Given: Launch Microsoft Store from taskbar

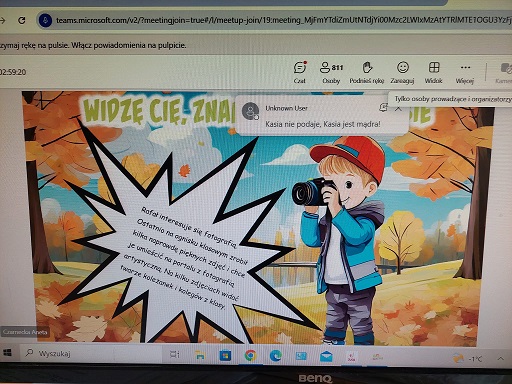Looking at the screenshot, I should [x=225, y=356].
